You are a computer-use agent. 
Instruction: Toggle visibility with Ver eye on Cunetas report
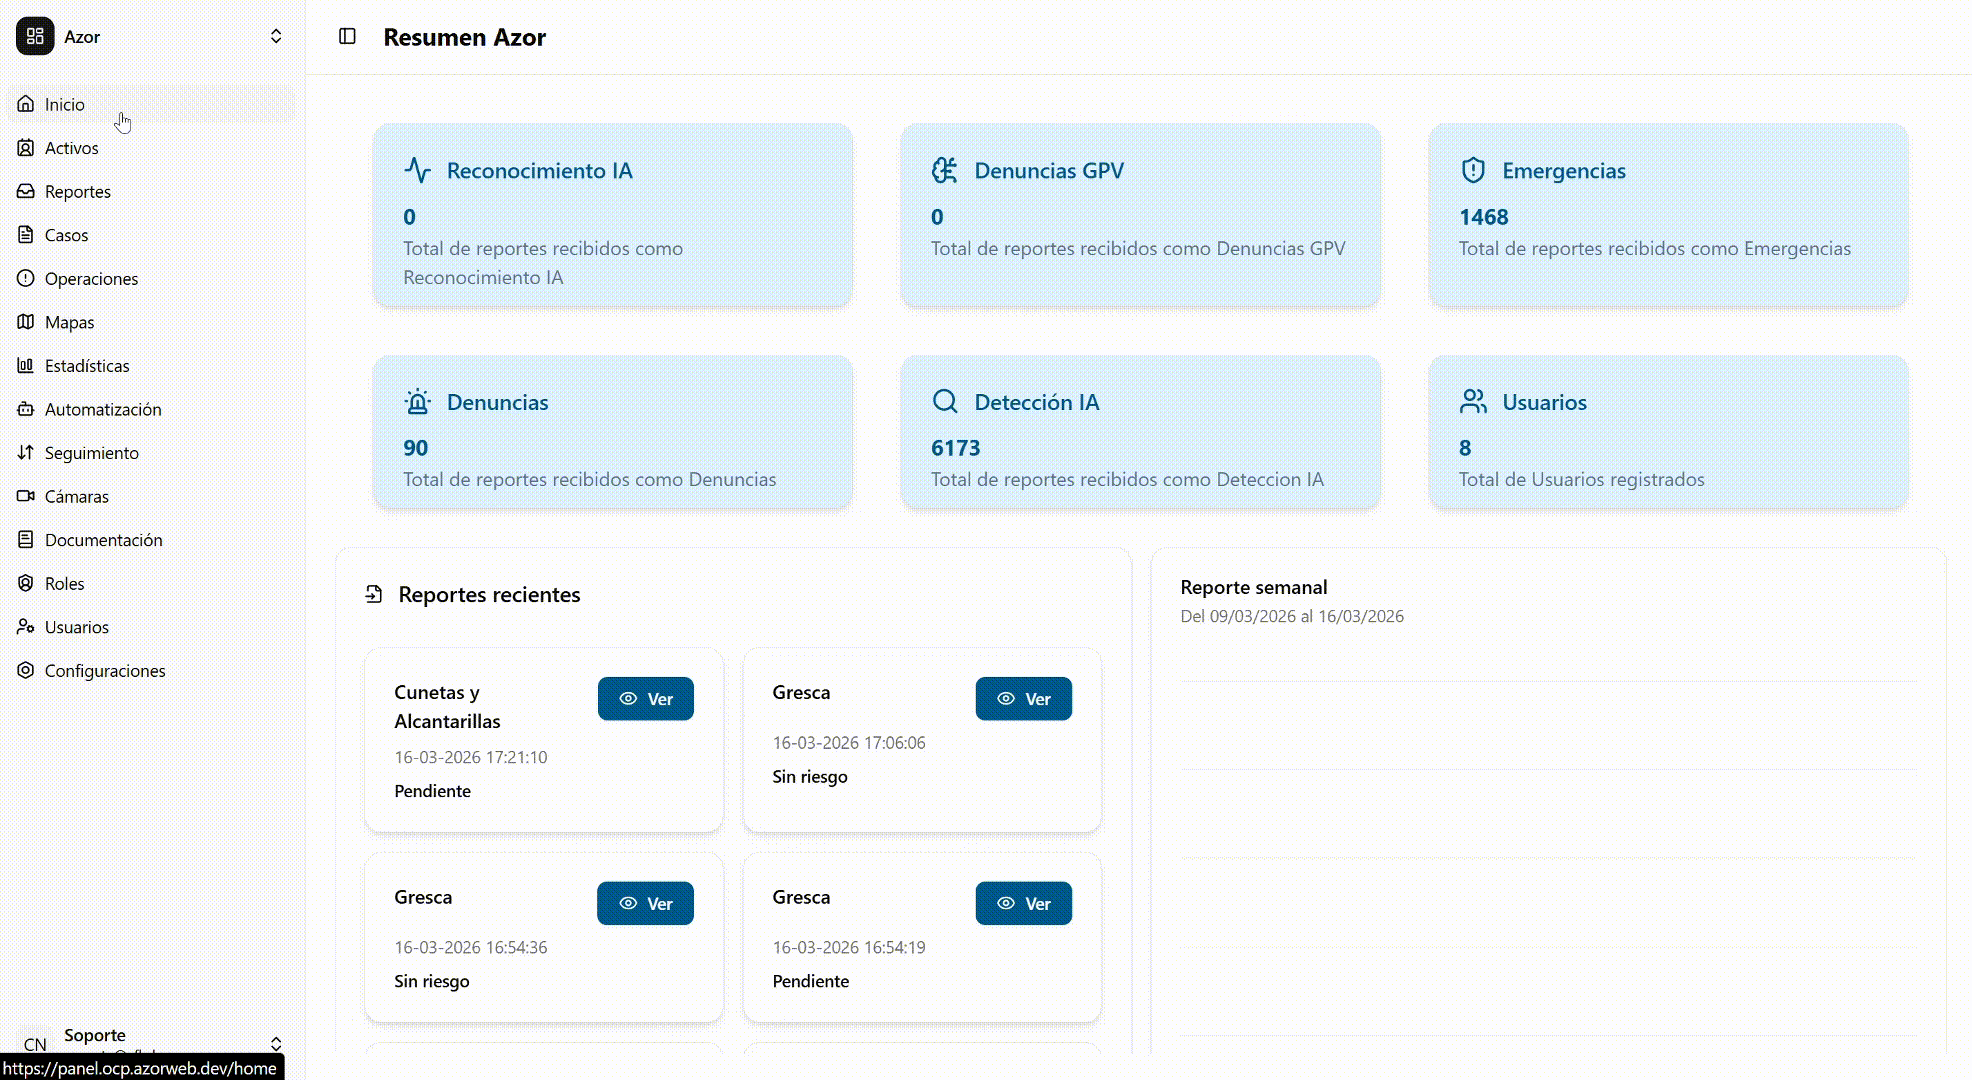tap(628, 699)
